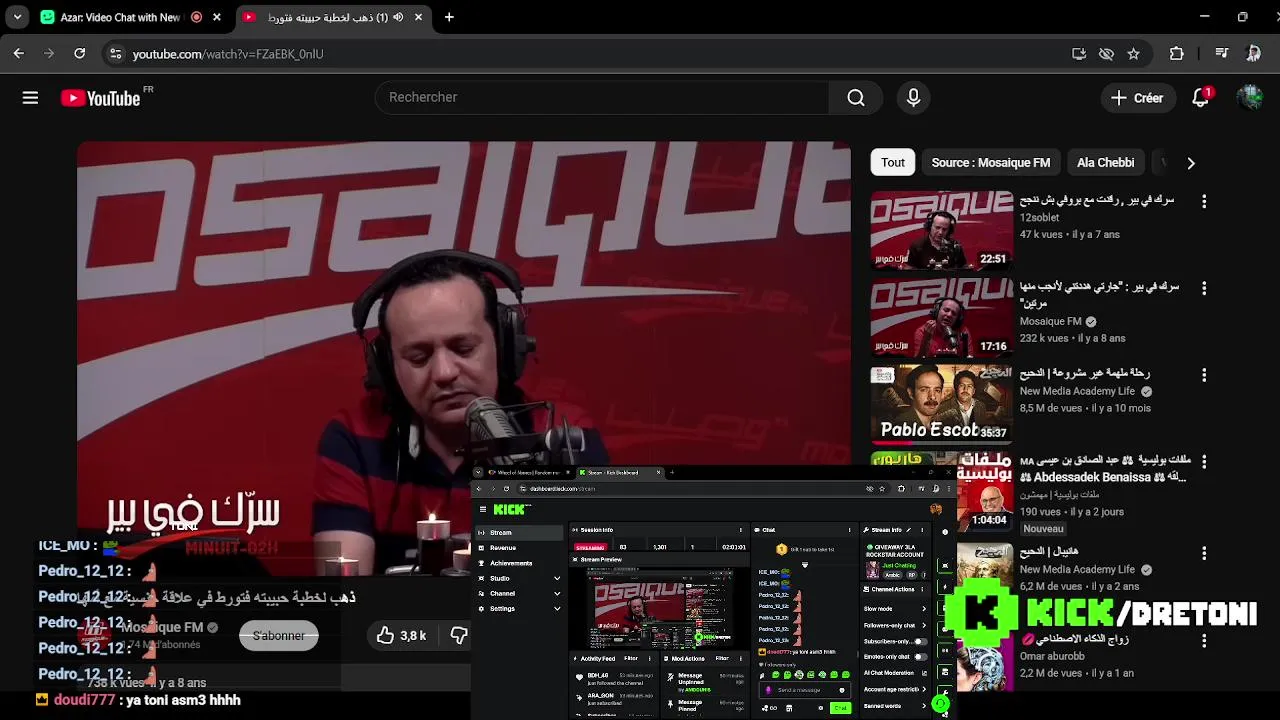1280x720 pixels.
Task: Toggle Emotes-only chat in Kick dashboard
Action: tap(920, 657)
